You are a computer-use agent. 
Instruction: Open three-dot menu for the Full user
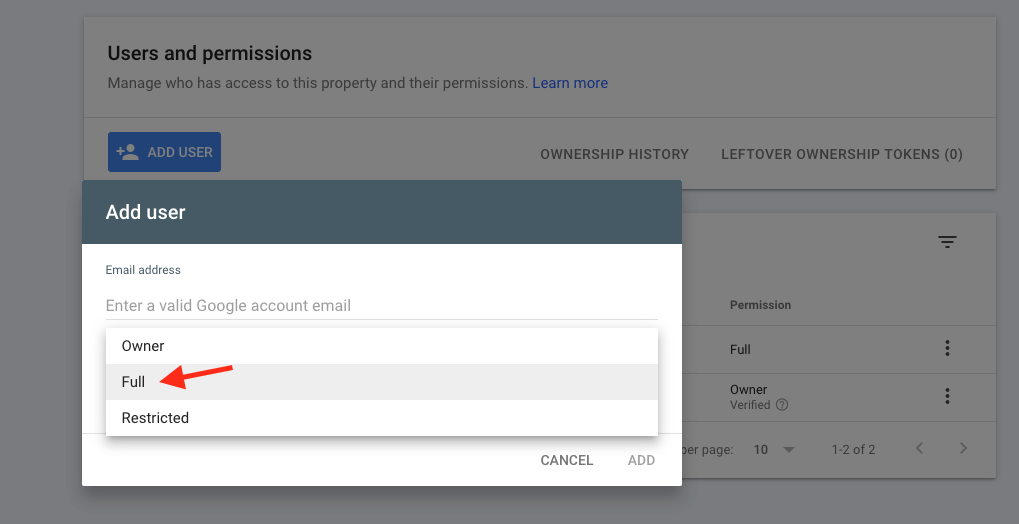pos(947,348)
